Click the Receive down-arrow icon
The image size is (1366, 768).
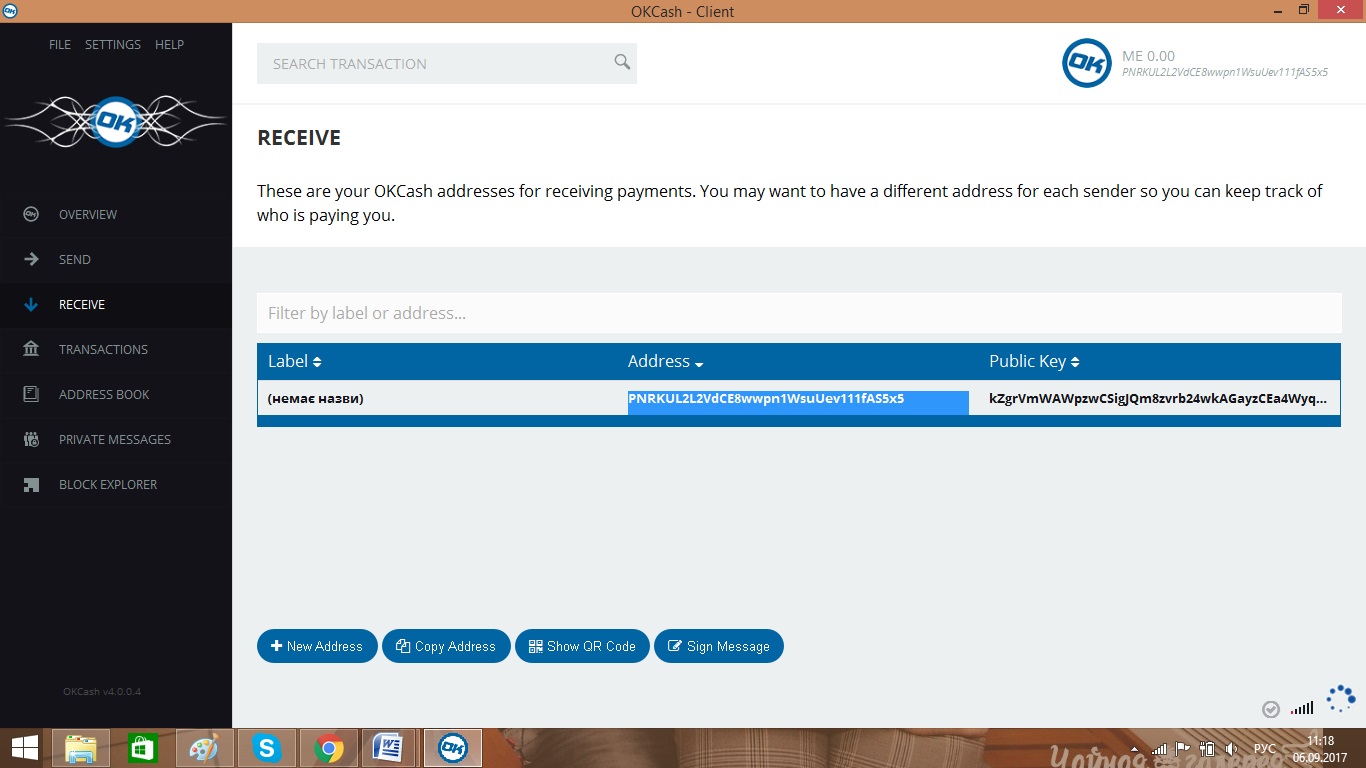[31, 304]
